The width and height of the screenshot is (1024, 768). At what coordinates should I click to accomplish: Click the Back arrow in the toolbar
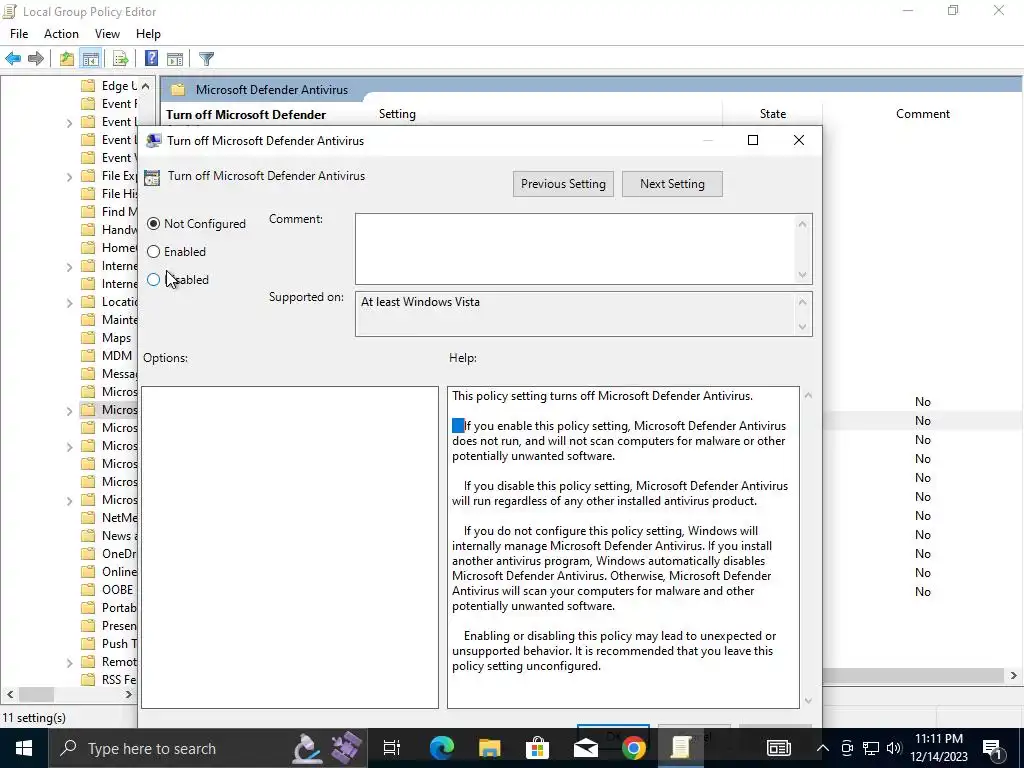point(13,59)
